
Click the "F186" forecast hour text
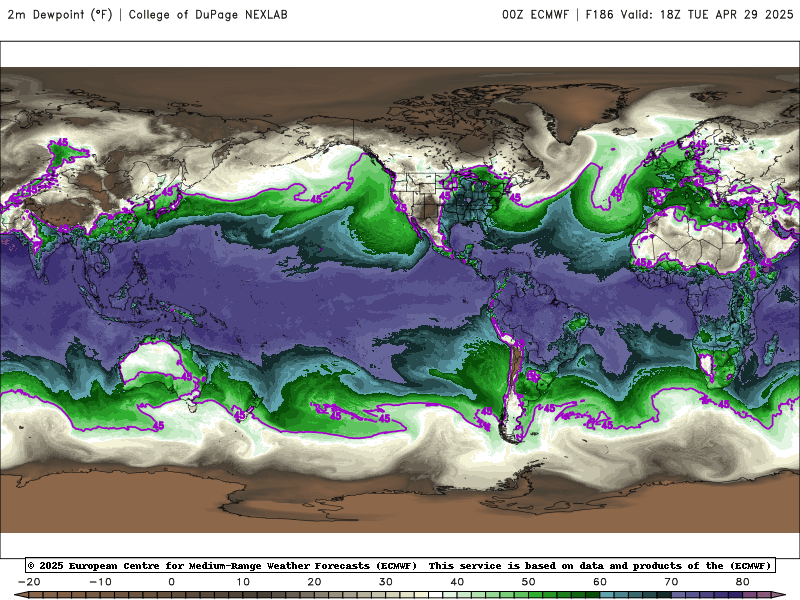coord(599,15)
